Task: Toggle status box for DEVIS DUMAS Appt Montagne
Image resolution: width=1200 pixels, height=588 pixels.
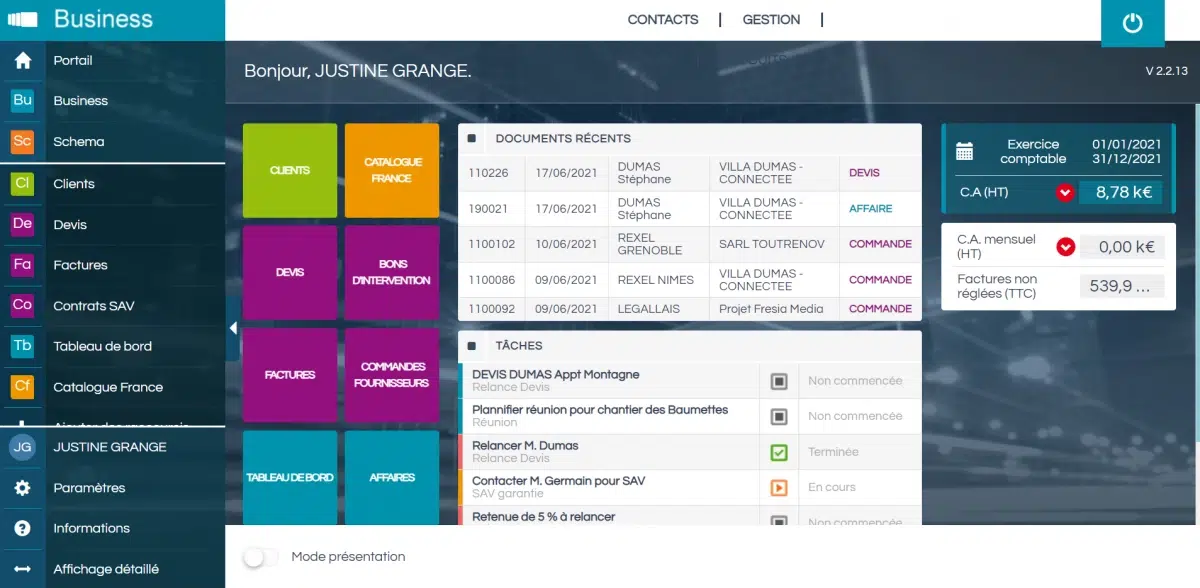Action: point(779,381)
